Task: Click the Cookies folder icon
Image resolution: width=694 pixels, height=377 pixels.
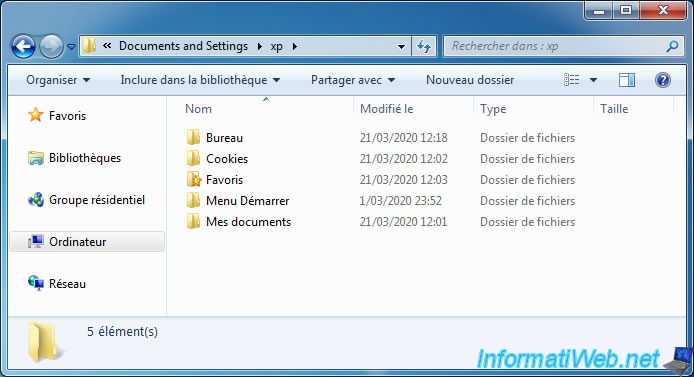Action: point(193,158)
